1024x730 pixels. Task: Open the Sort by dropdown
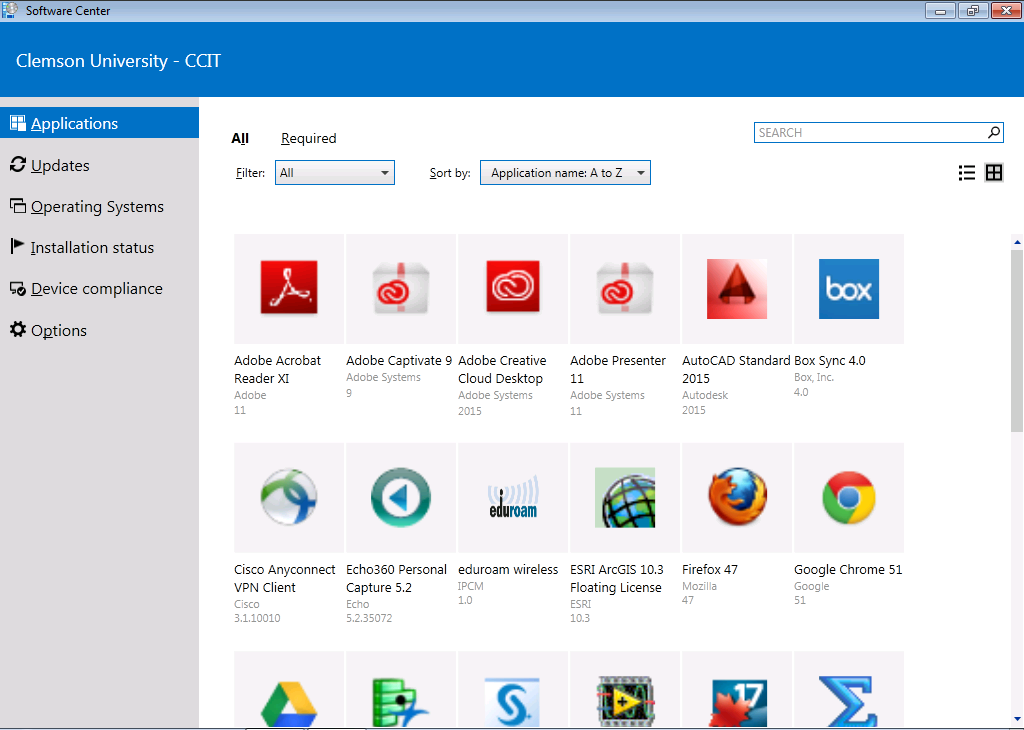pyautogui.click(x=565, y=172)
